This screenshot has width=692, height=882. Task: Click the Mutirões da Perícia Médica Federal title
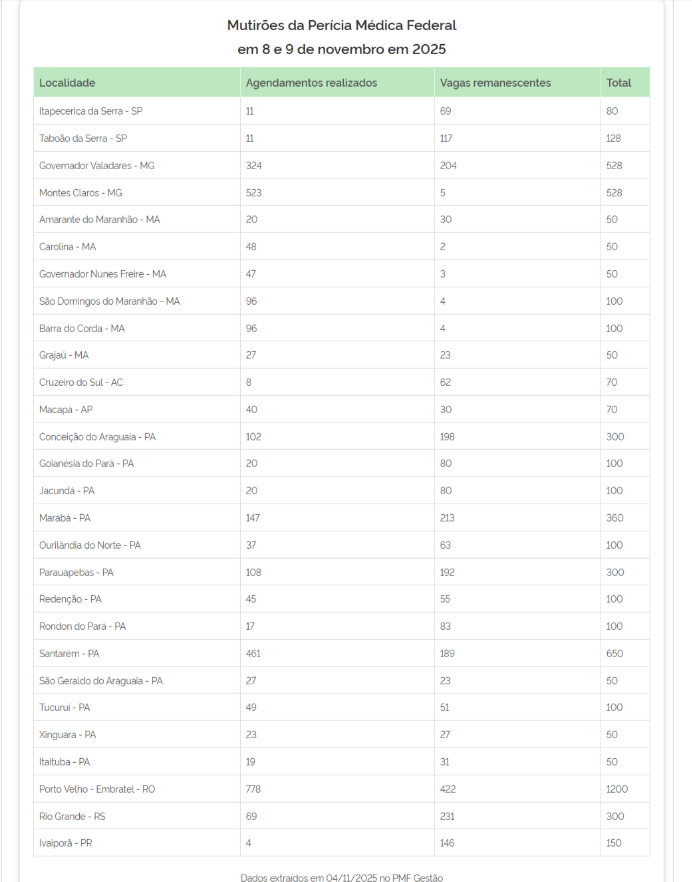click(341, 25)
